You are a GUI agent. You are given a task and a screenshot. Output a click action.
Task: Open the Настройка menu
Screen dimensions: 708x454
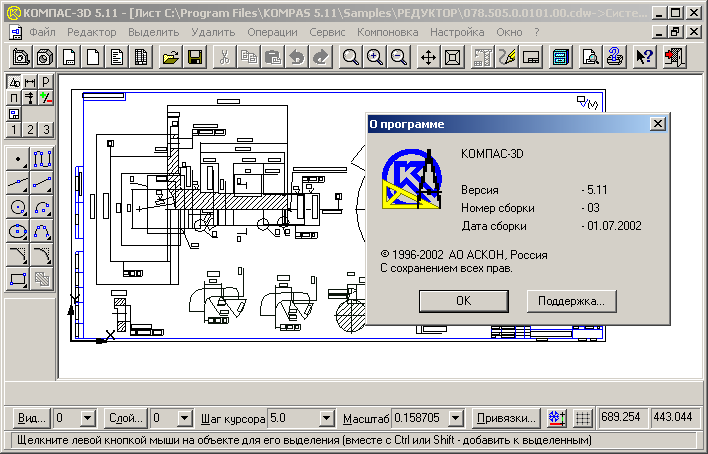pyautogui.click(x=457, y=32)
